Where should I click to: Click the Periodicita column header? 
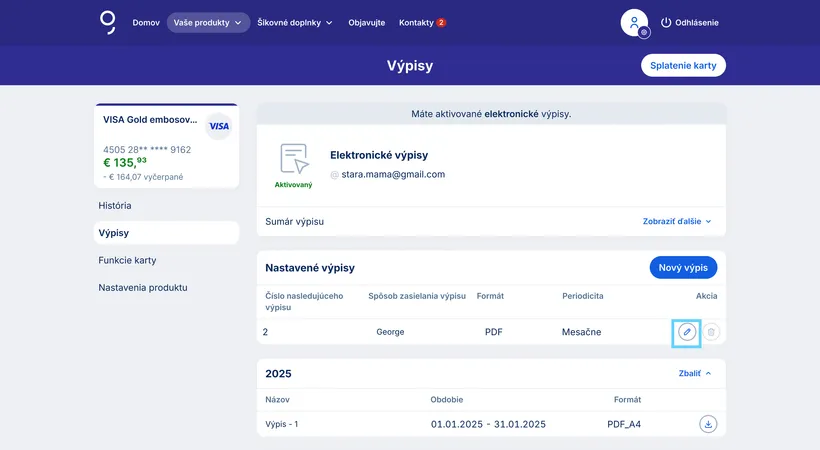tap(583, 296)
